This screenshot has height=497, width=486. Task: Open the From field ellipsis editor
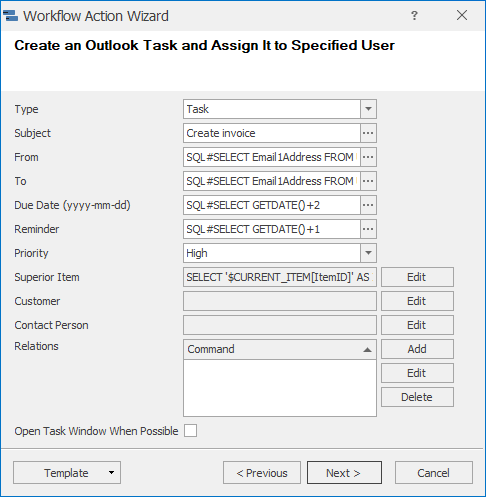pos(368,157)
